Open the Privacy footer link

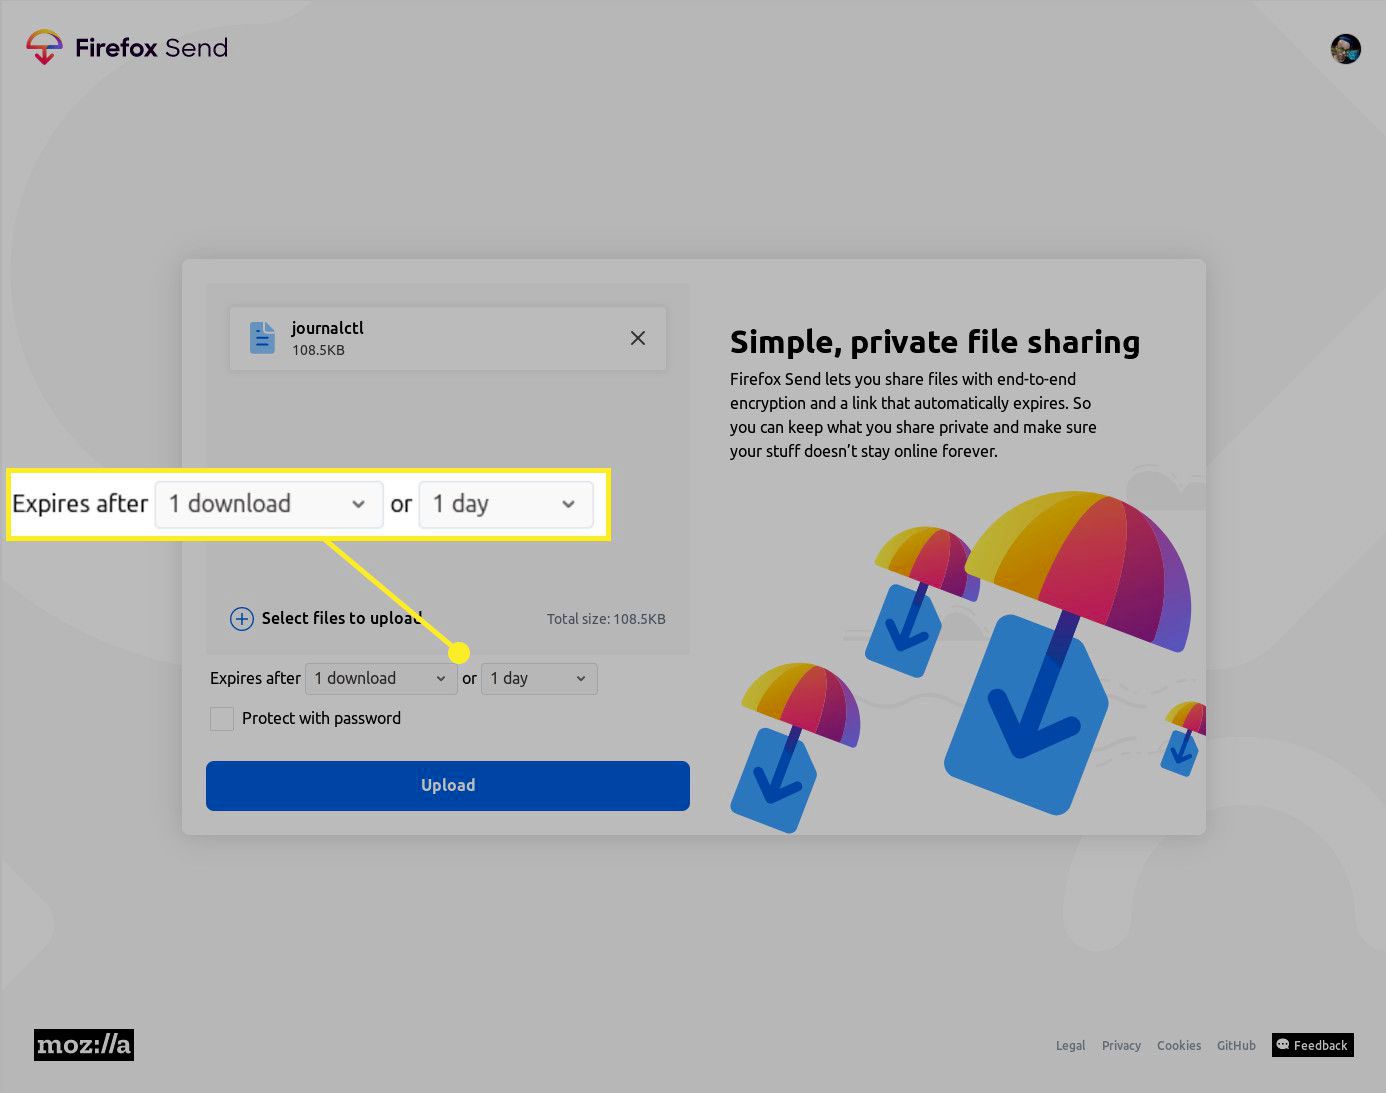1121,1046
